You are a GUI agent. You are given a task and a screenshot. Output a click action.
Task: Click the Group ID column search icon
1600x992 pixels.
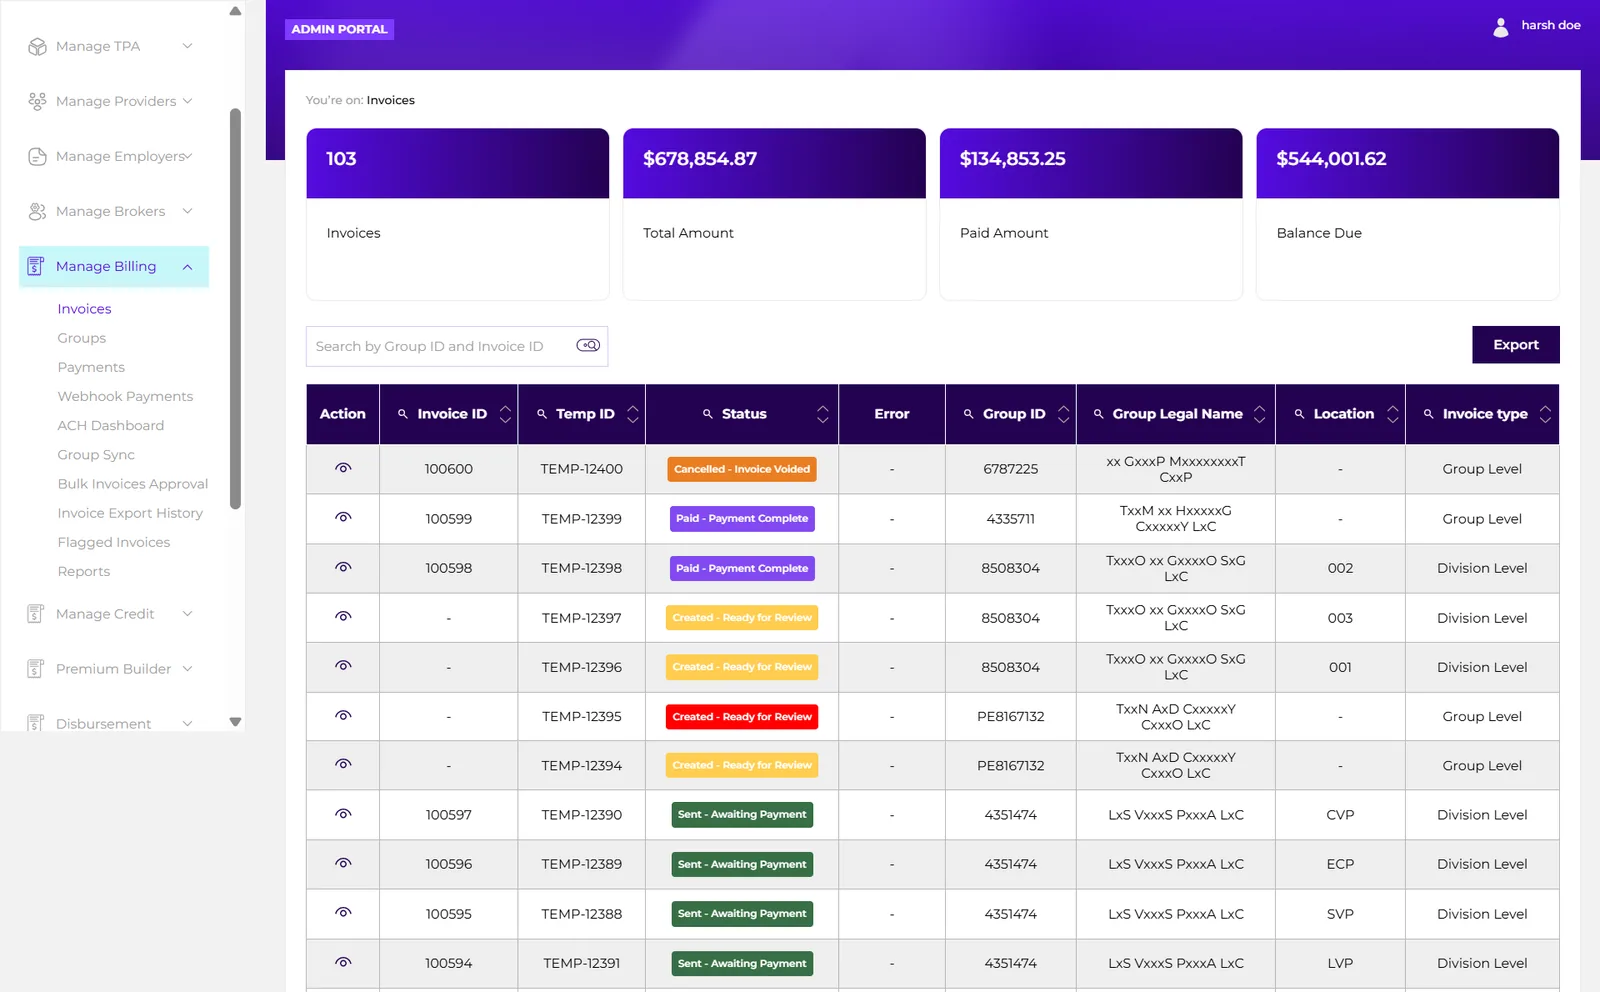point(969,414)
